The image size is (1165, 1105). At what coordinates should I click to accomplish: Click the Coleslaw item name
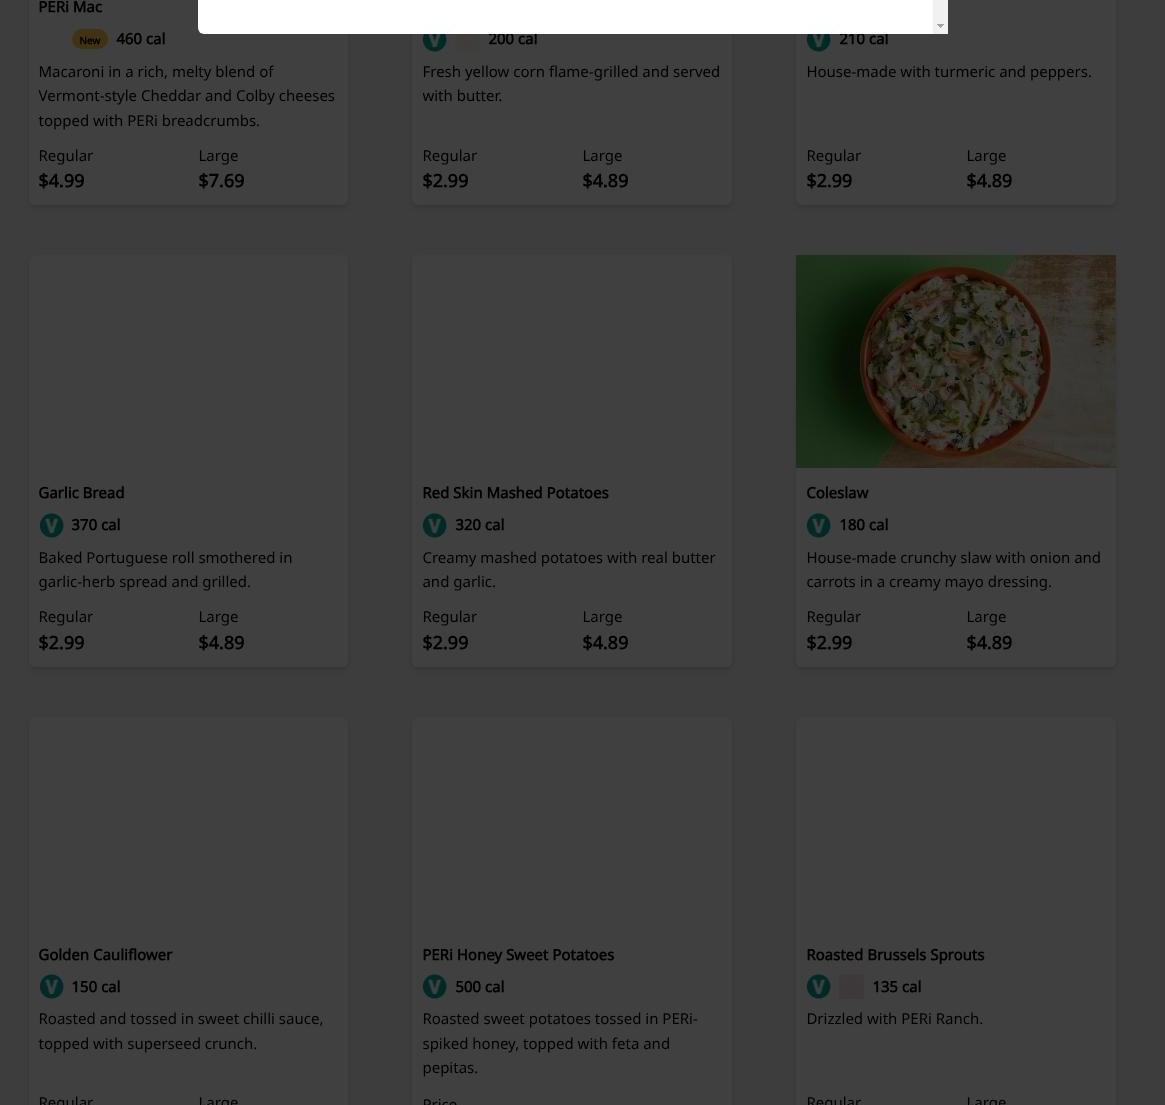tap(837, 493)
